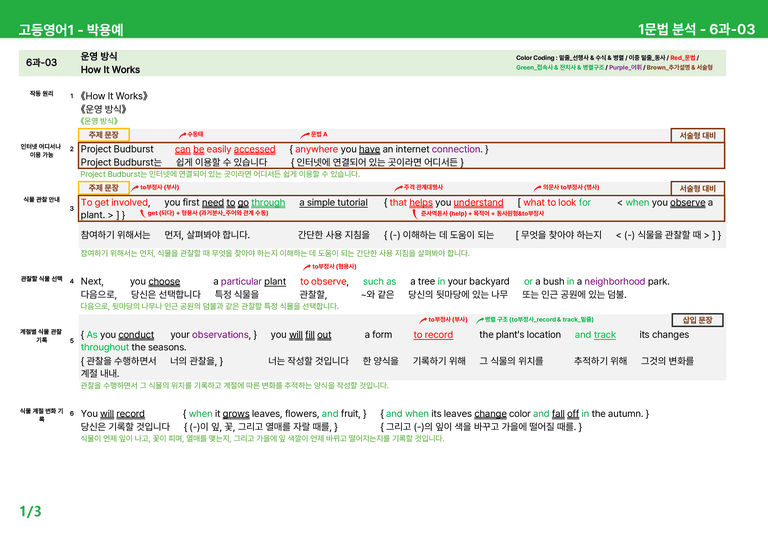Click the Korean phrase "참여하기 위해서는"
The image size is (768, 543).
[115, 235]
